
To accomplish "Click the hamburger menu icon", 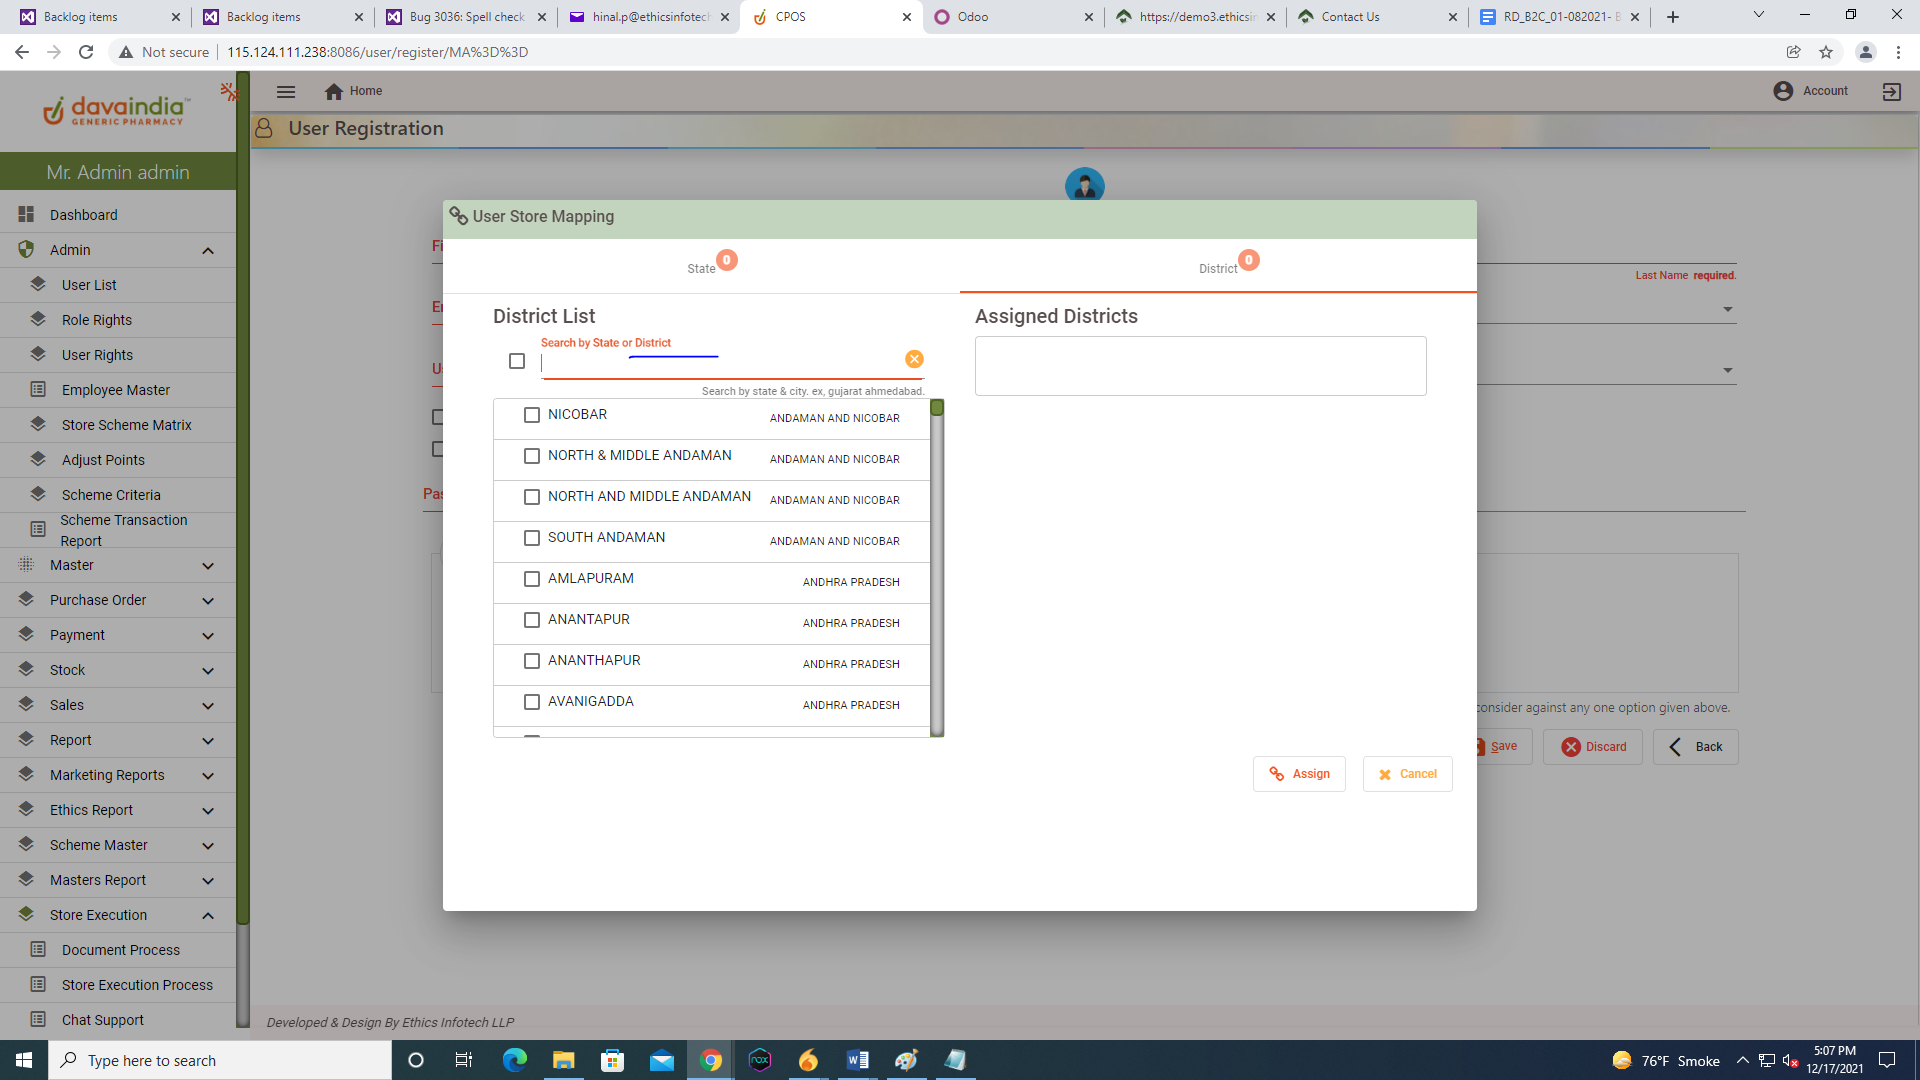I will (286, 91).
